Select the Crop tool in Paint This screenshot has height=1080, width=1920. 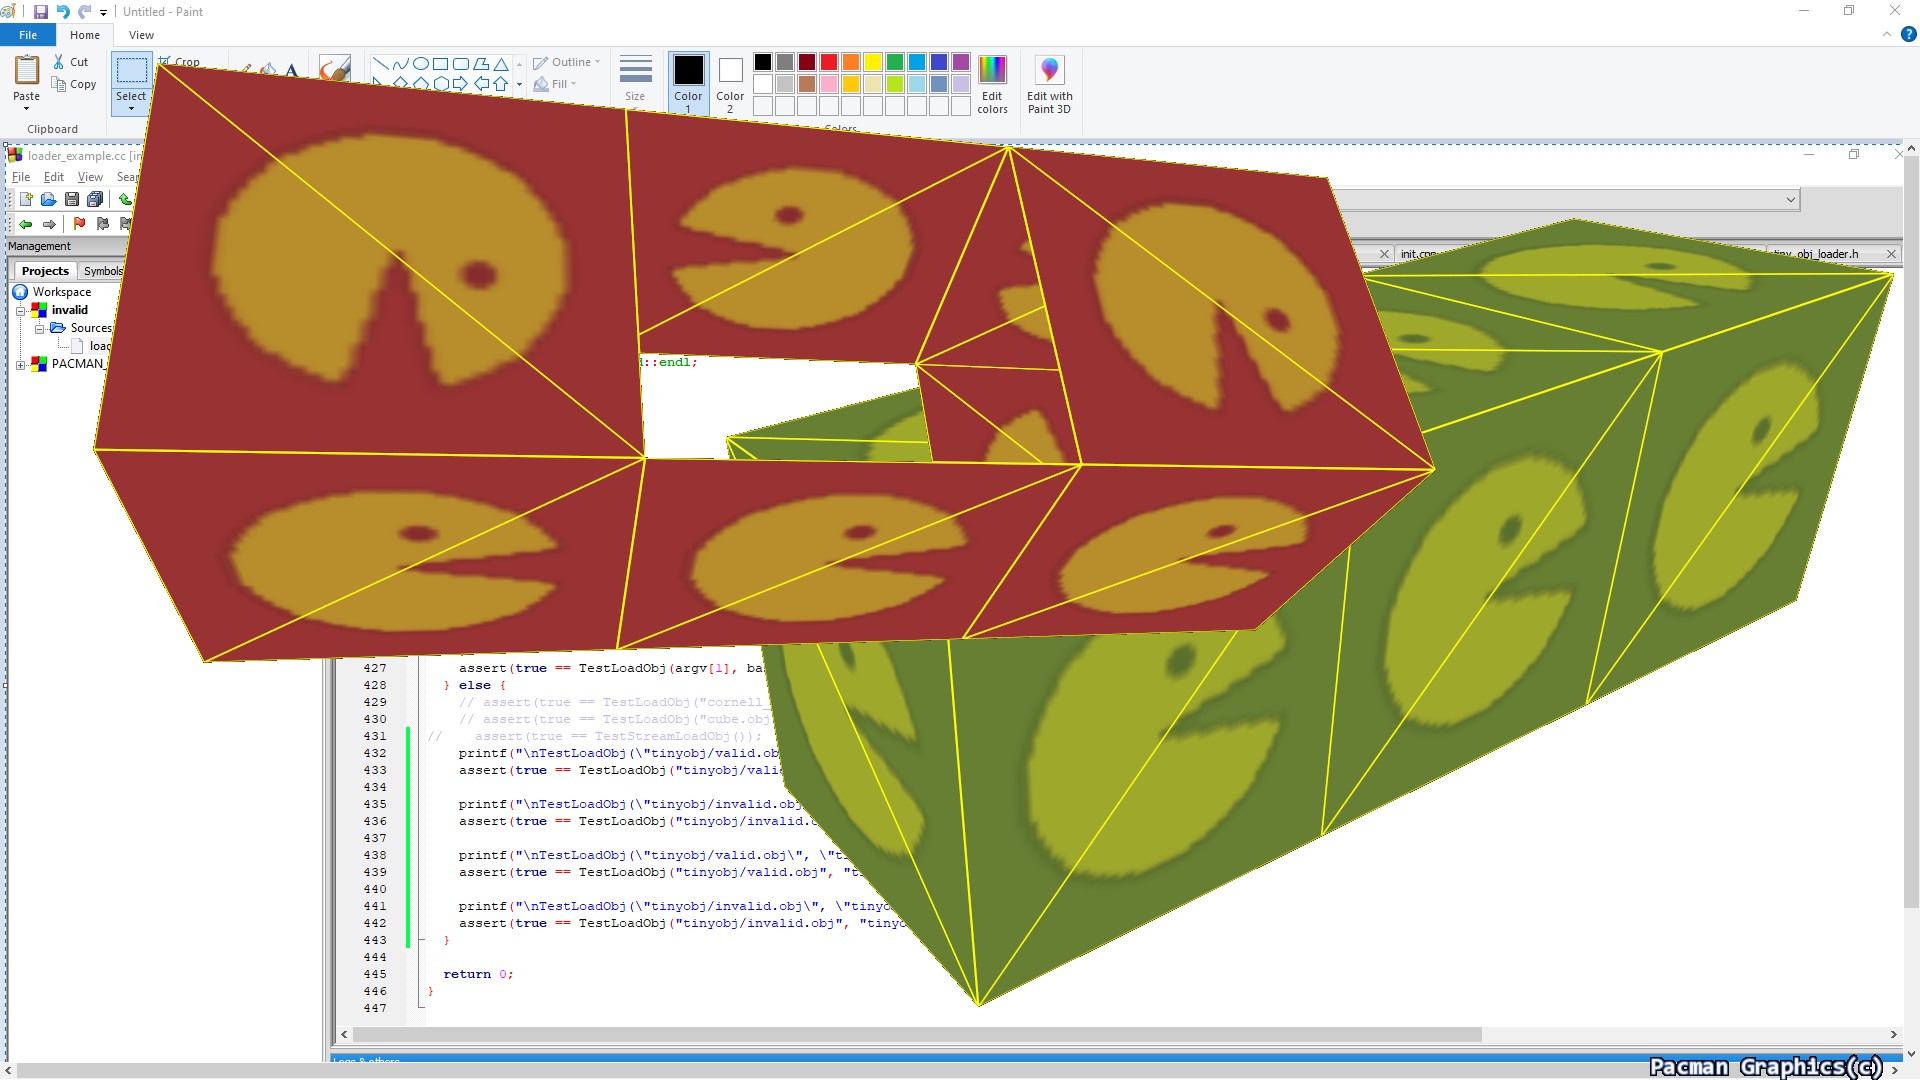(178, 62)
